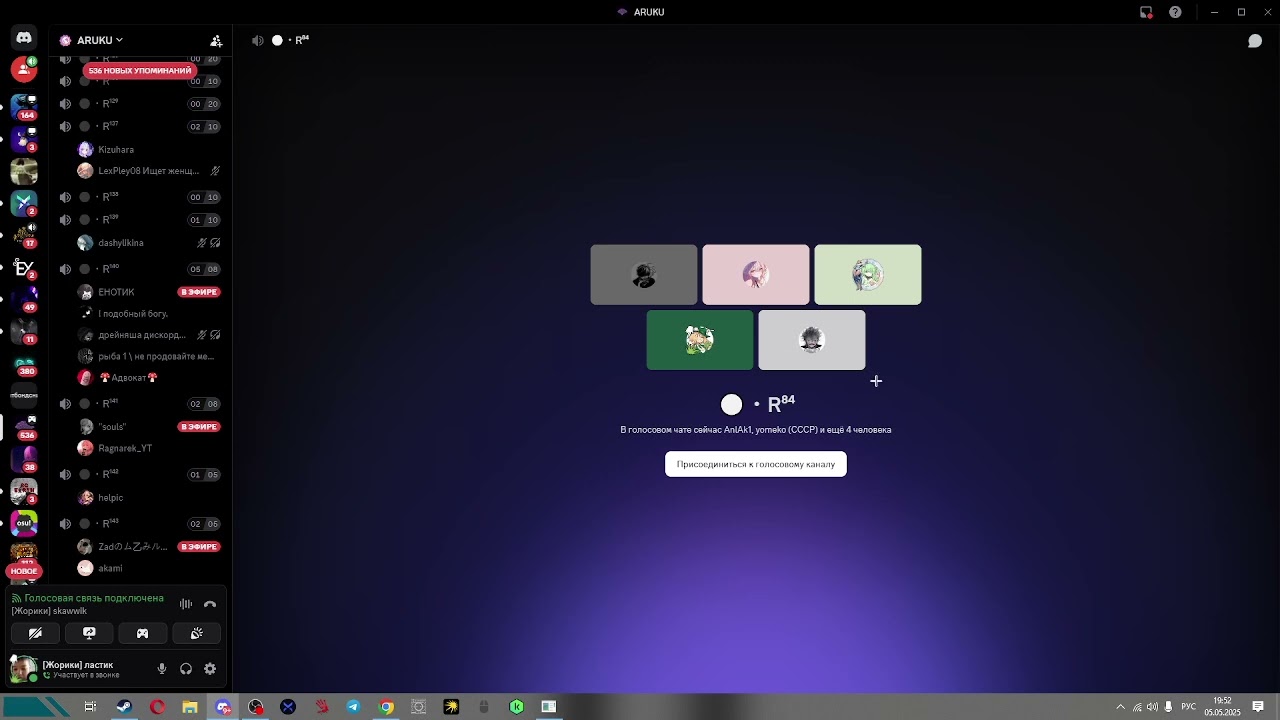Switch the РУС keyboard language indicator
This screenshot has height=720, width=1280.
point(1188,707)
